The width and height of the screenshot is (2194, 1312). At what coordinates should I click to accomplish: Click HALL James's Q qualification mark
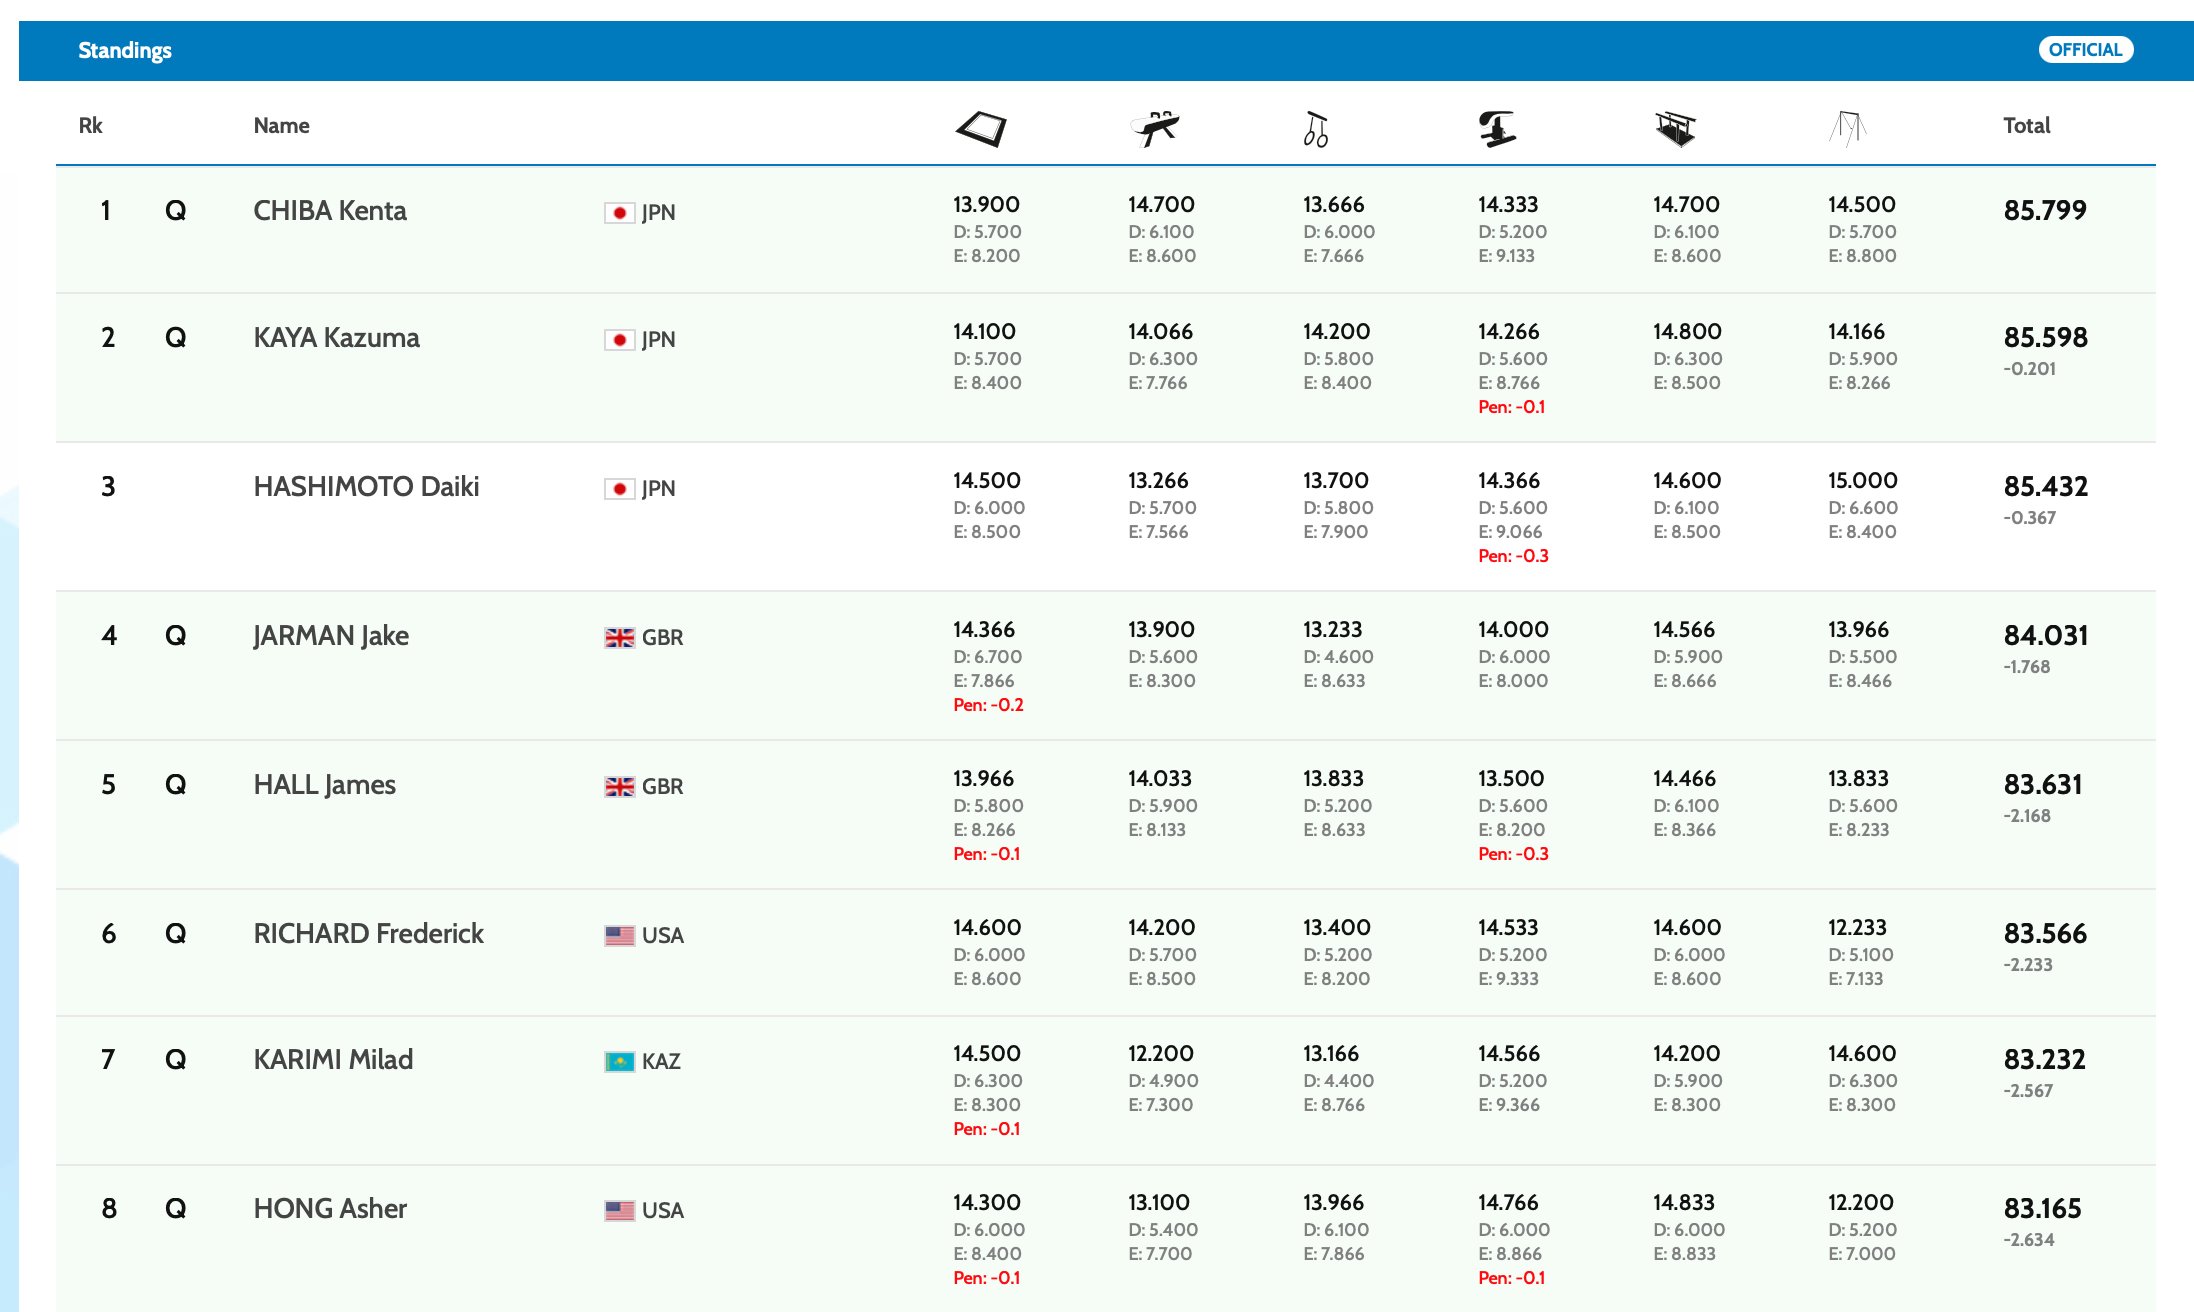coord(175,785)
